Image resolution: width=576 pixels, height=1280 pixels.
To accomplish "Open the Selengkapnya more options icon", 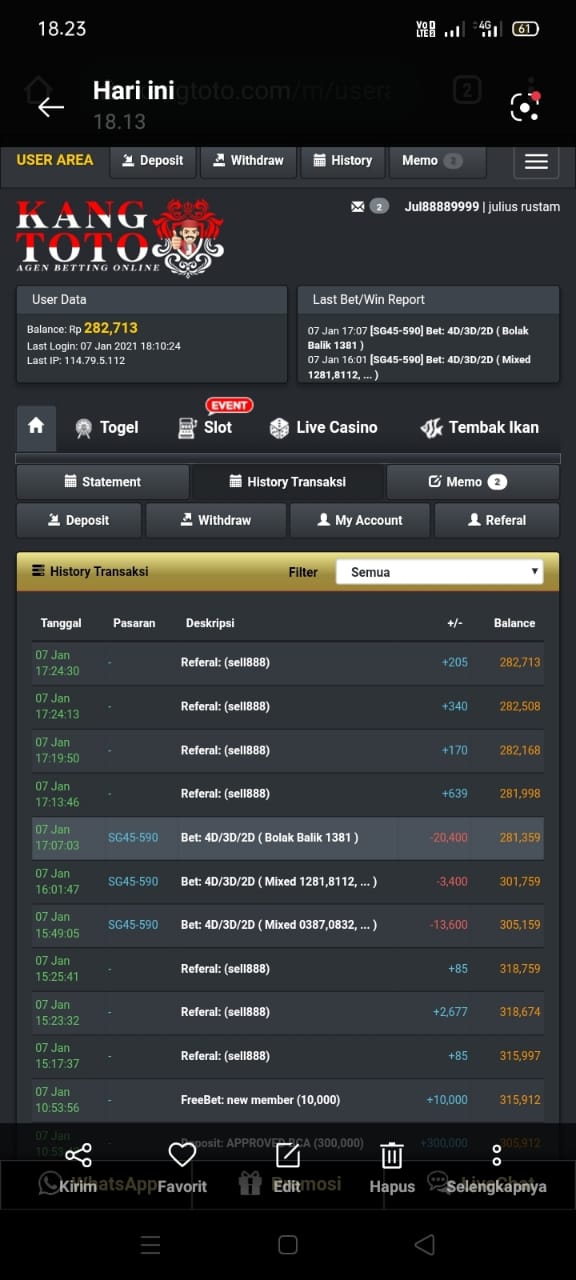I will (x=496, y=1156).
